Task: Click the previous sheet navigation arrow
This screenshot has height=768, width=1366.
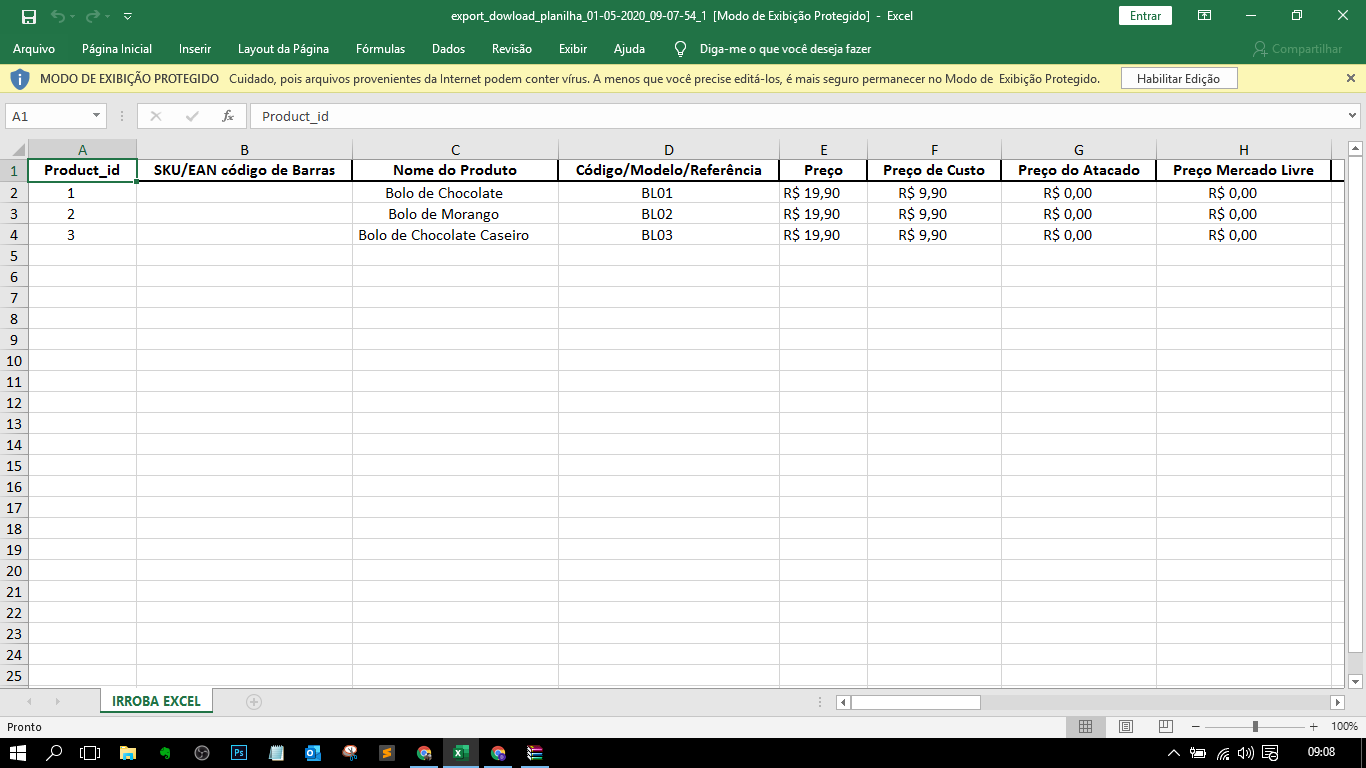Action: [x=29, y=702]
